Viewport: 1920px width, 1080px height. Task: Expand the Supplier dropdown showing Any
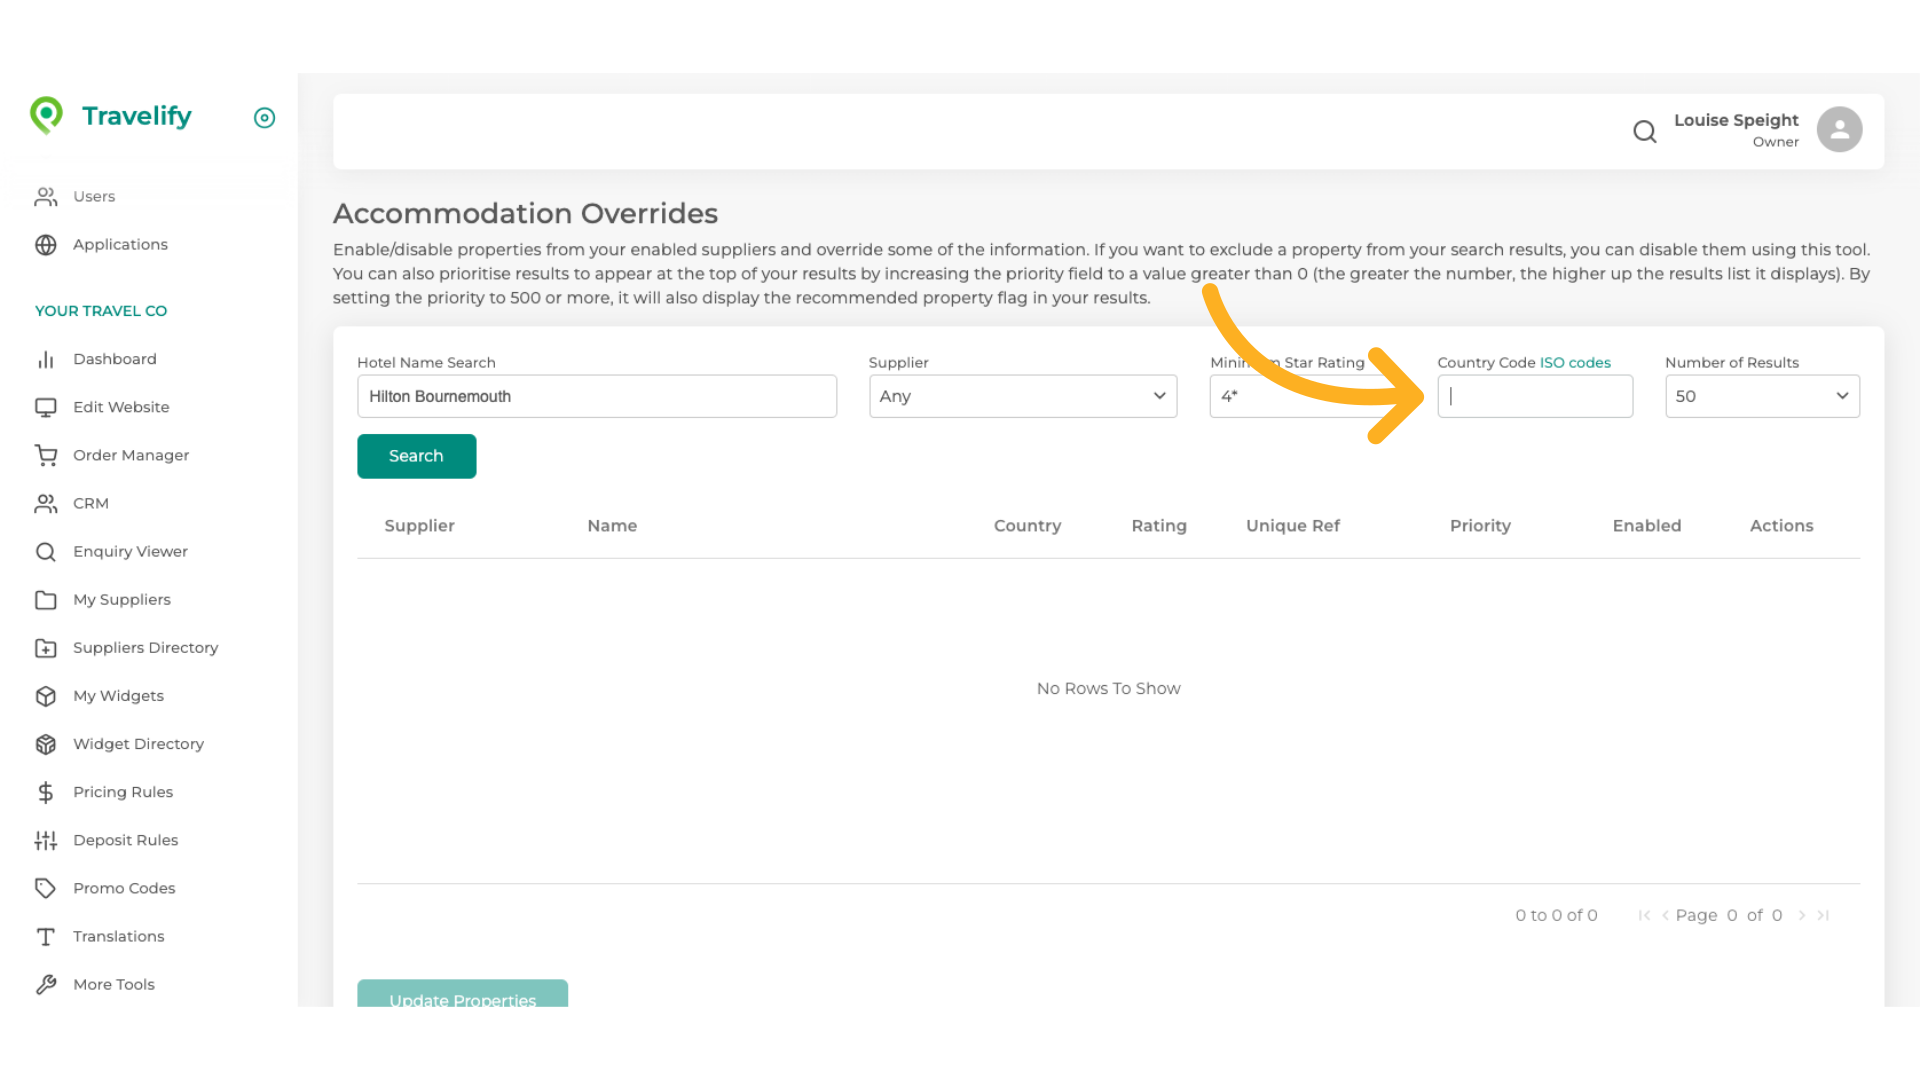pos(1022,396)
